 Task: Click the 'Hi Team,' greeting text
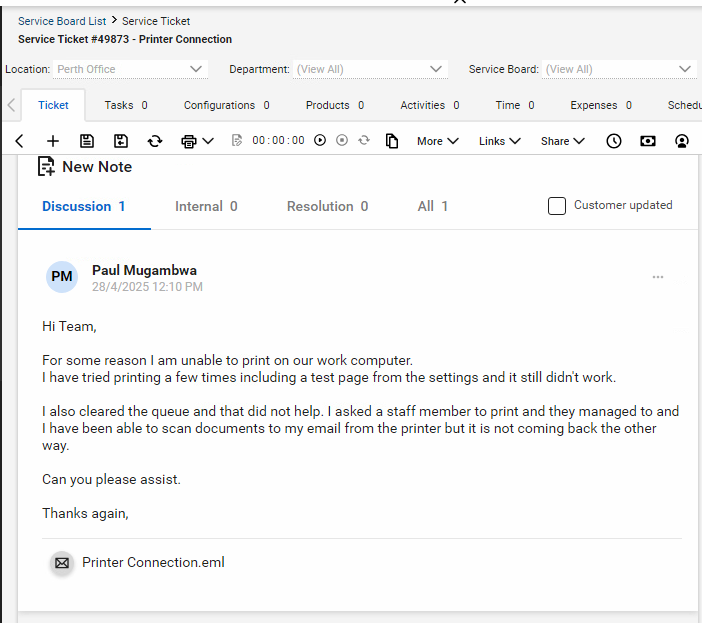[x=69, y=327]
